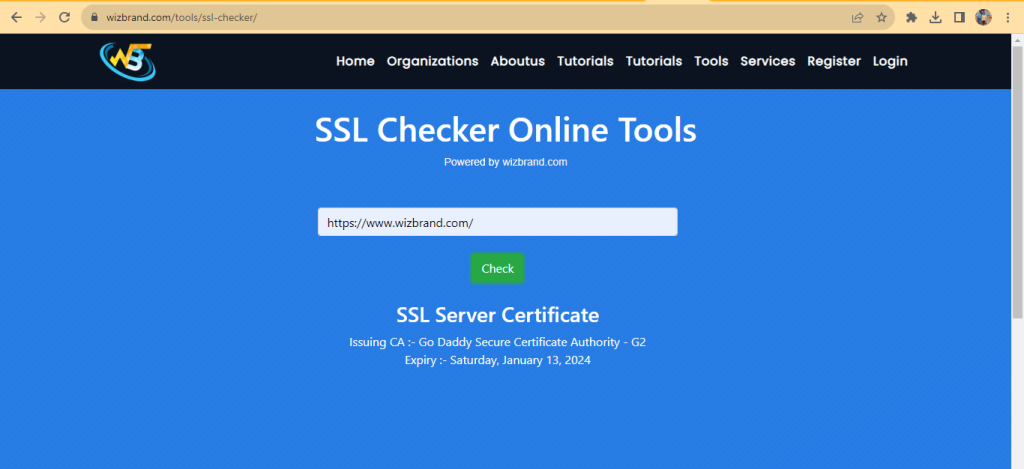Click the browser back arrow

(16, 17)
